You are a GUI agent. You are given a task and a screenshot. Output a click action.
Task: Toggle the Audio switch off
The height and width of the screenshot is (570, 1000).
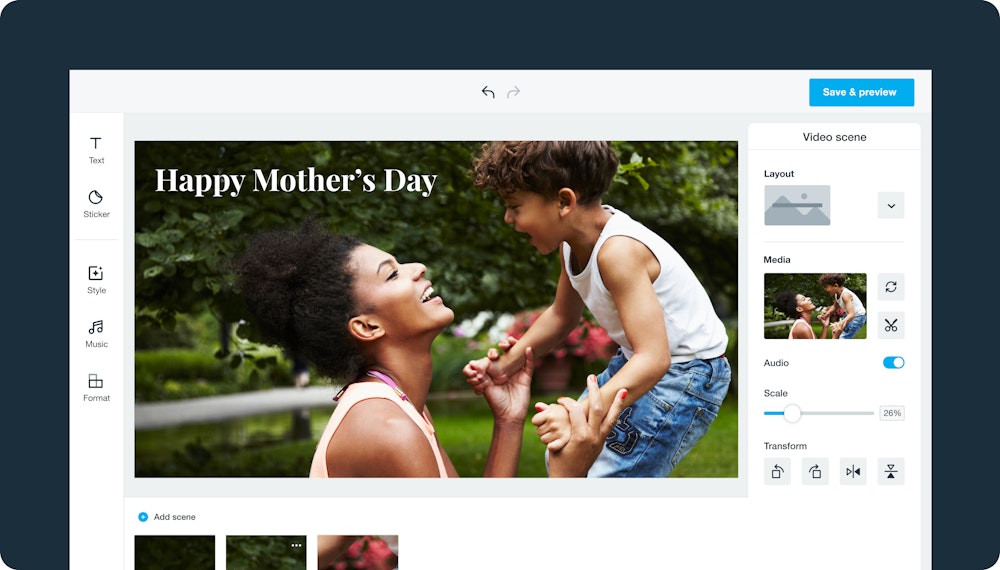coord(893,363)
